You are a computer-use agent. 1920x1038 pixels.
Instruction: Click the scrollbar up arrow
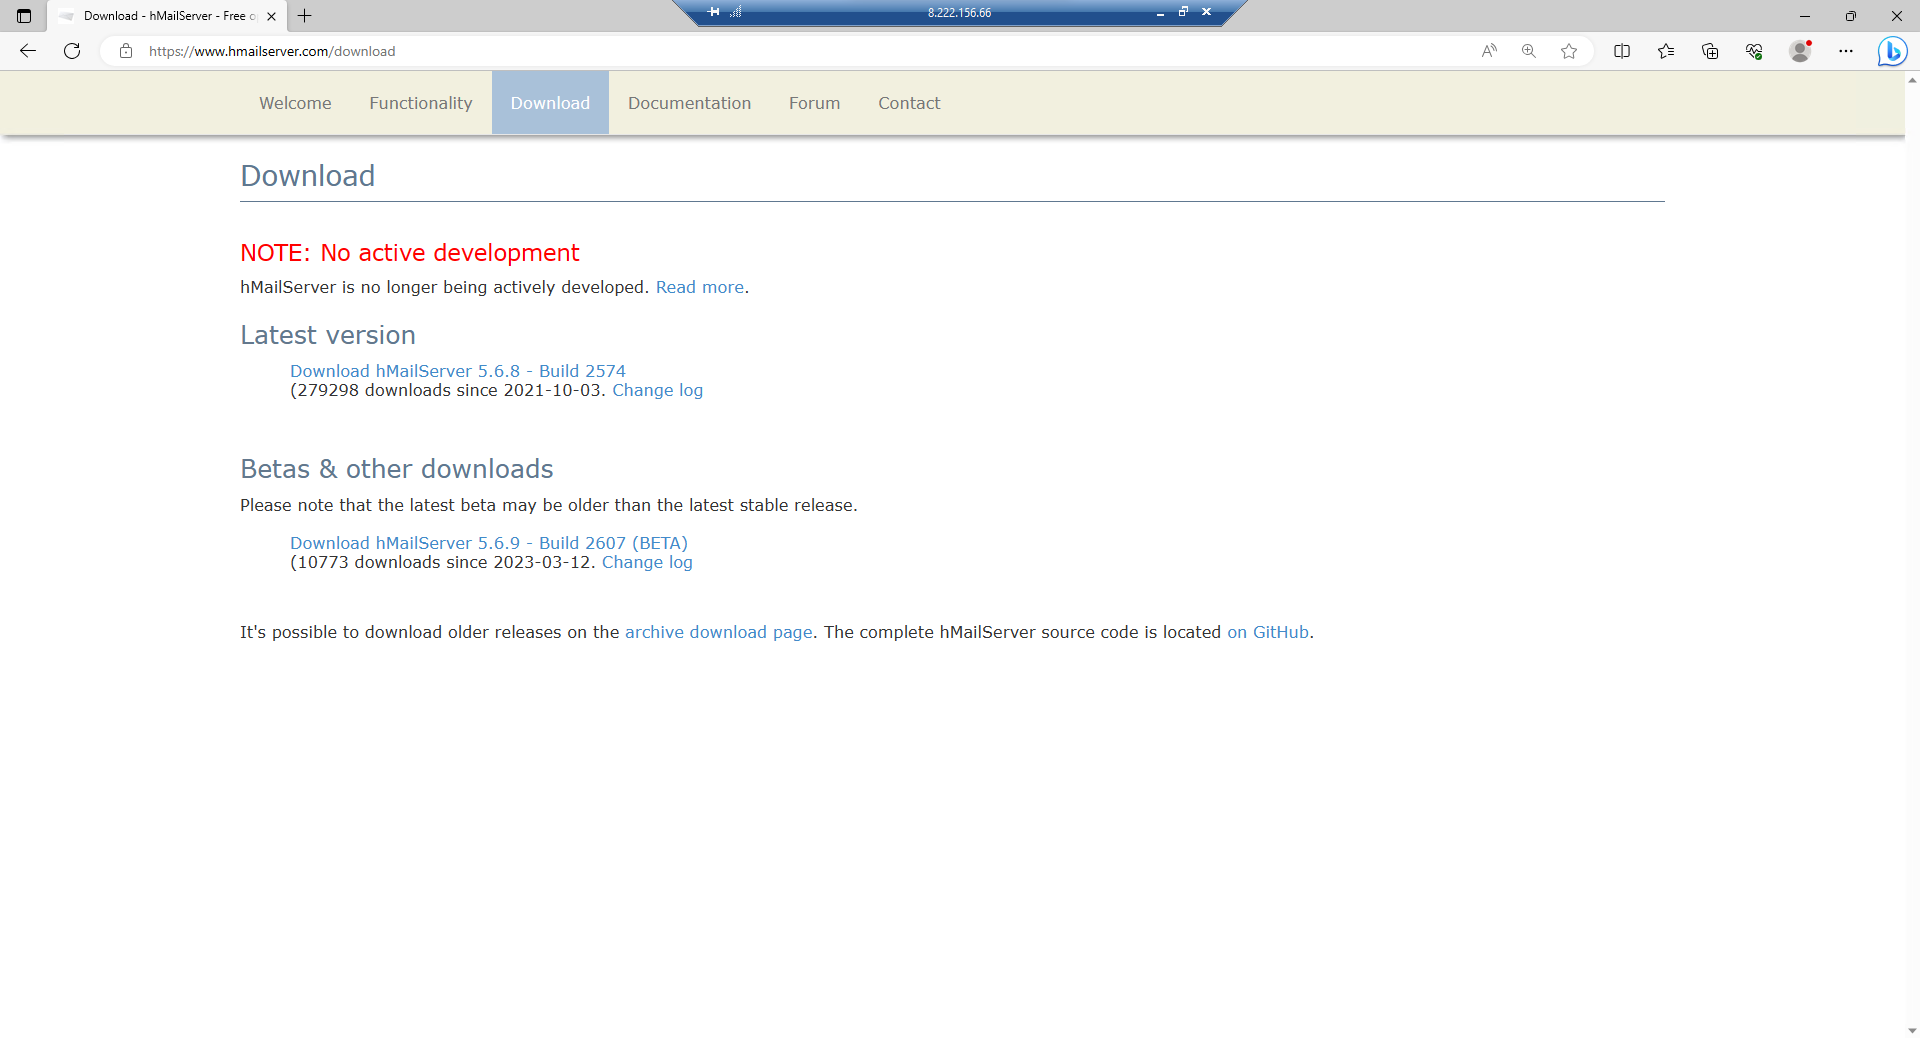pyautogui.click(x=1912, y=79)
